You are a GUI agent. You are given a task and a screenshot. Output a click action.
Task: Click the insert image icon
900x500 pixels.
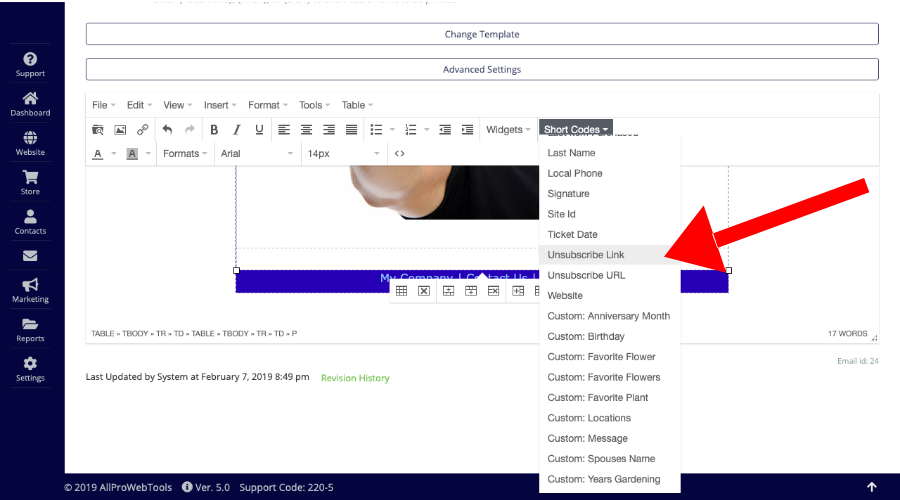pyautogui.click(x=120, y=130)
